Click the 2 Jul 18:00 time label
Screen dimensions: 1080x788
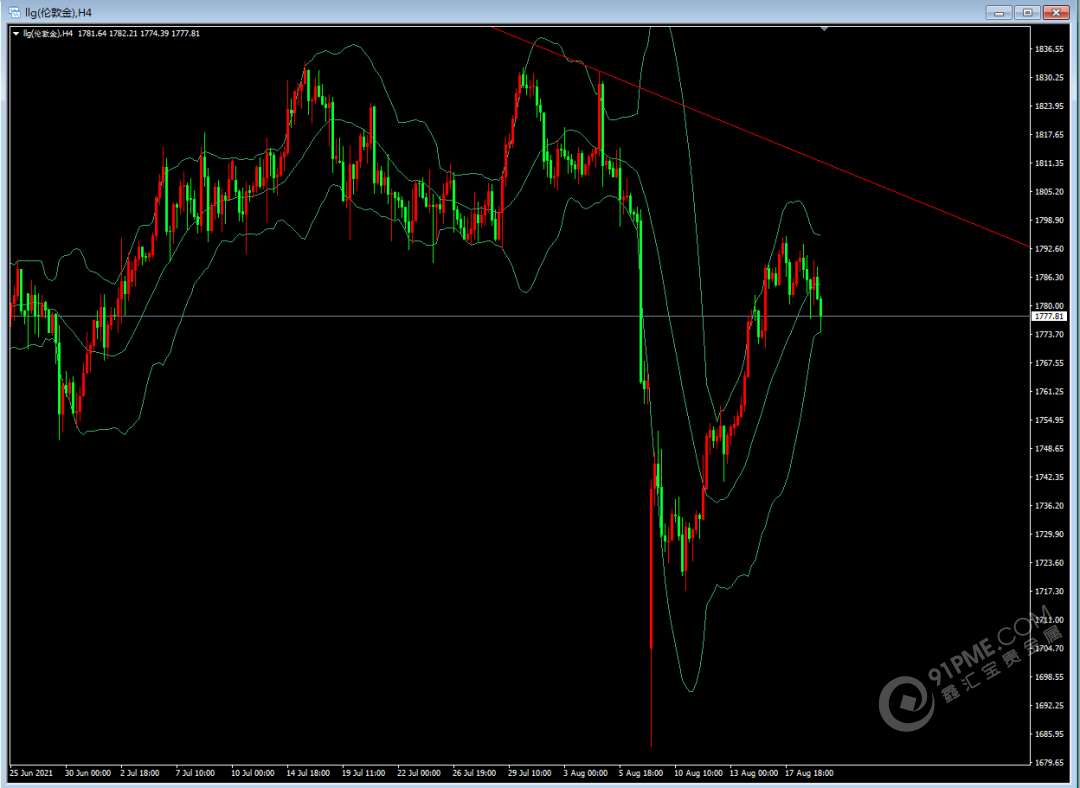pos(140,774)
